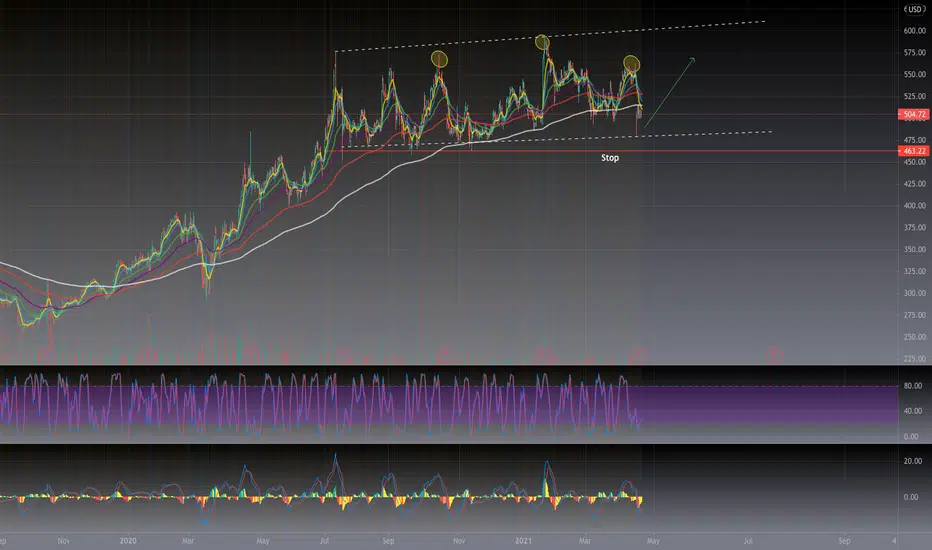Select the green projection arrow drawing
This screenshot has height=550, width=932.
click(x=670, y=92)
